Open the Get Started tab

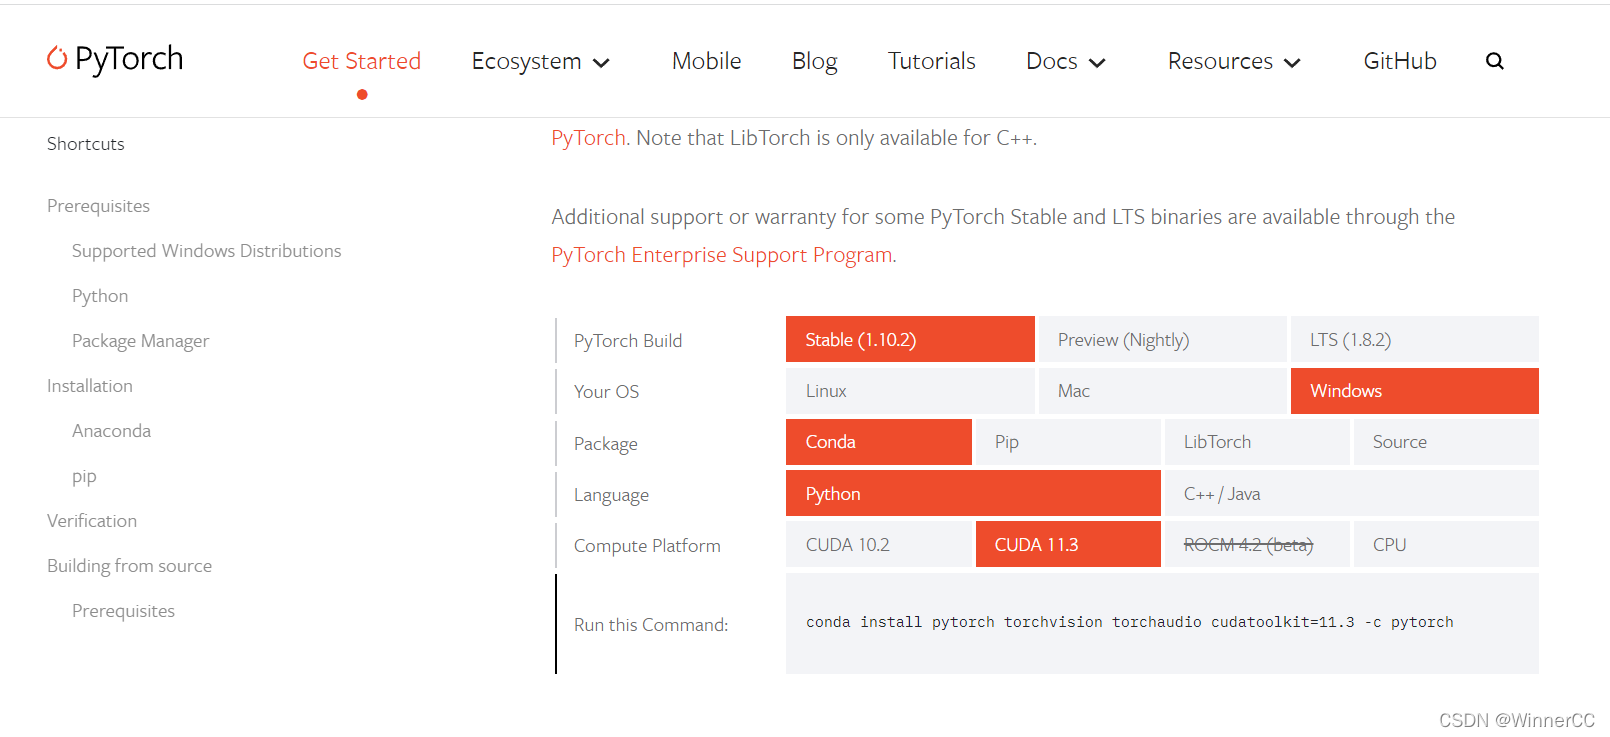[362, 61]
